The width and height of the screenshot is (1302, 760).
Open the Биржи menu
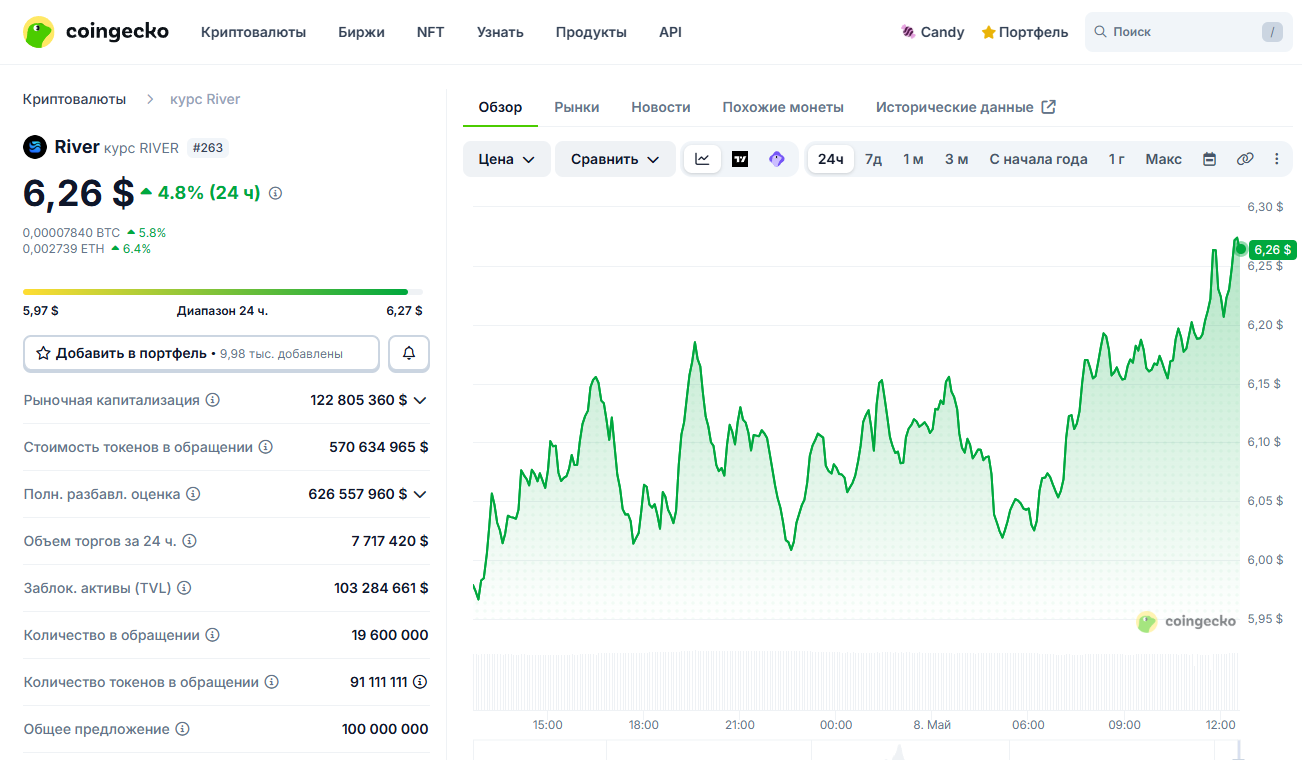point(362,32)
